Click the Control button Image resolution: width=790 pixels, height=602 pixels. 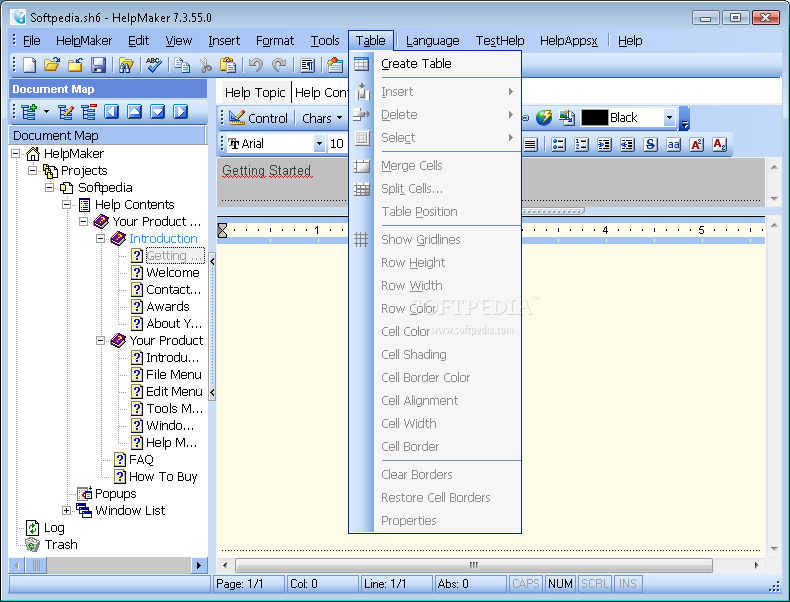point(258,118)
